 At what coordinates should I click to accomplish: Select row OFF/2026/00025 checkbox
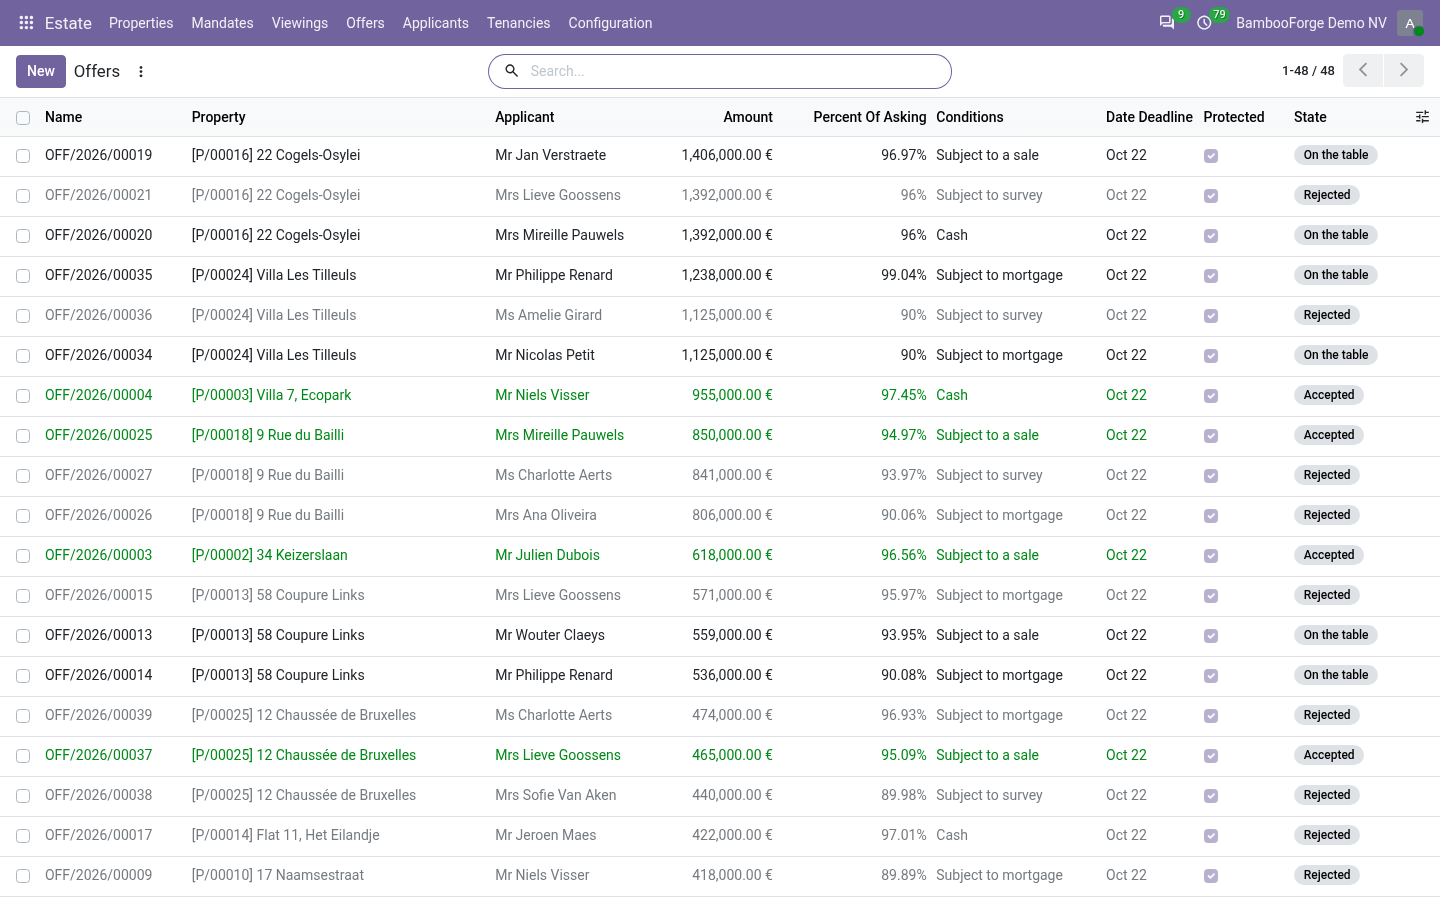point(23,436)
